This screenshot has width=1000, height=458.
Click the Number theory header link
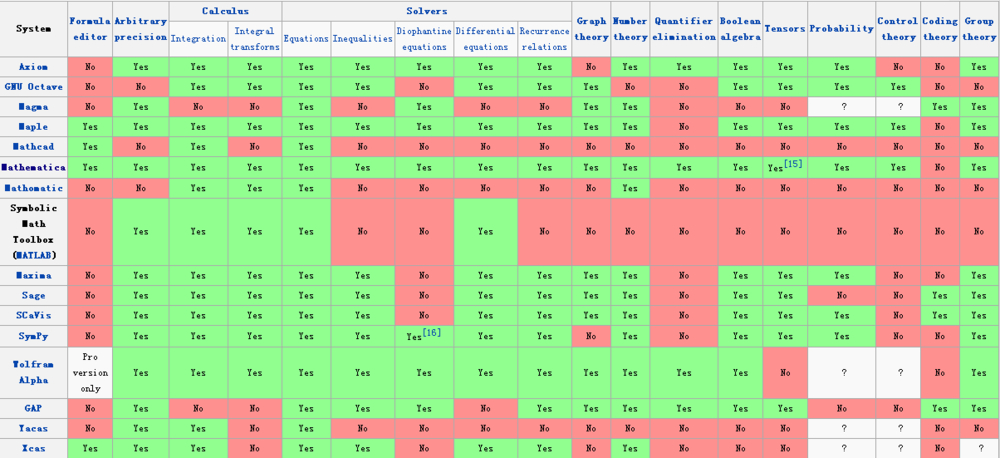(630, 29)
